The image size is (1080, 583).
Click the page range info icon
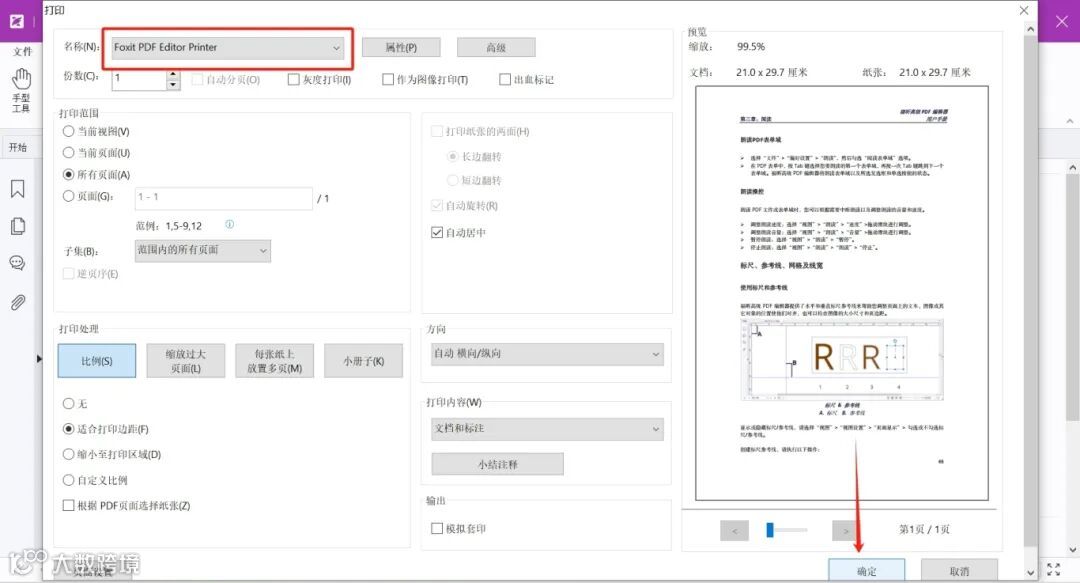pos(229,225)
